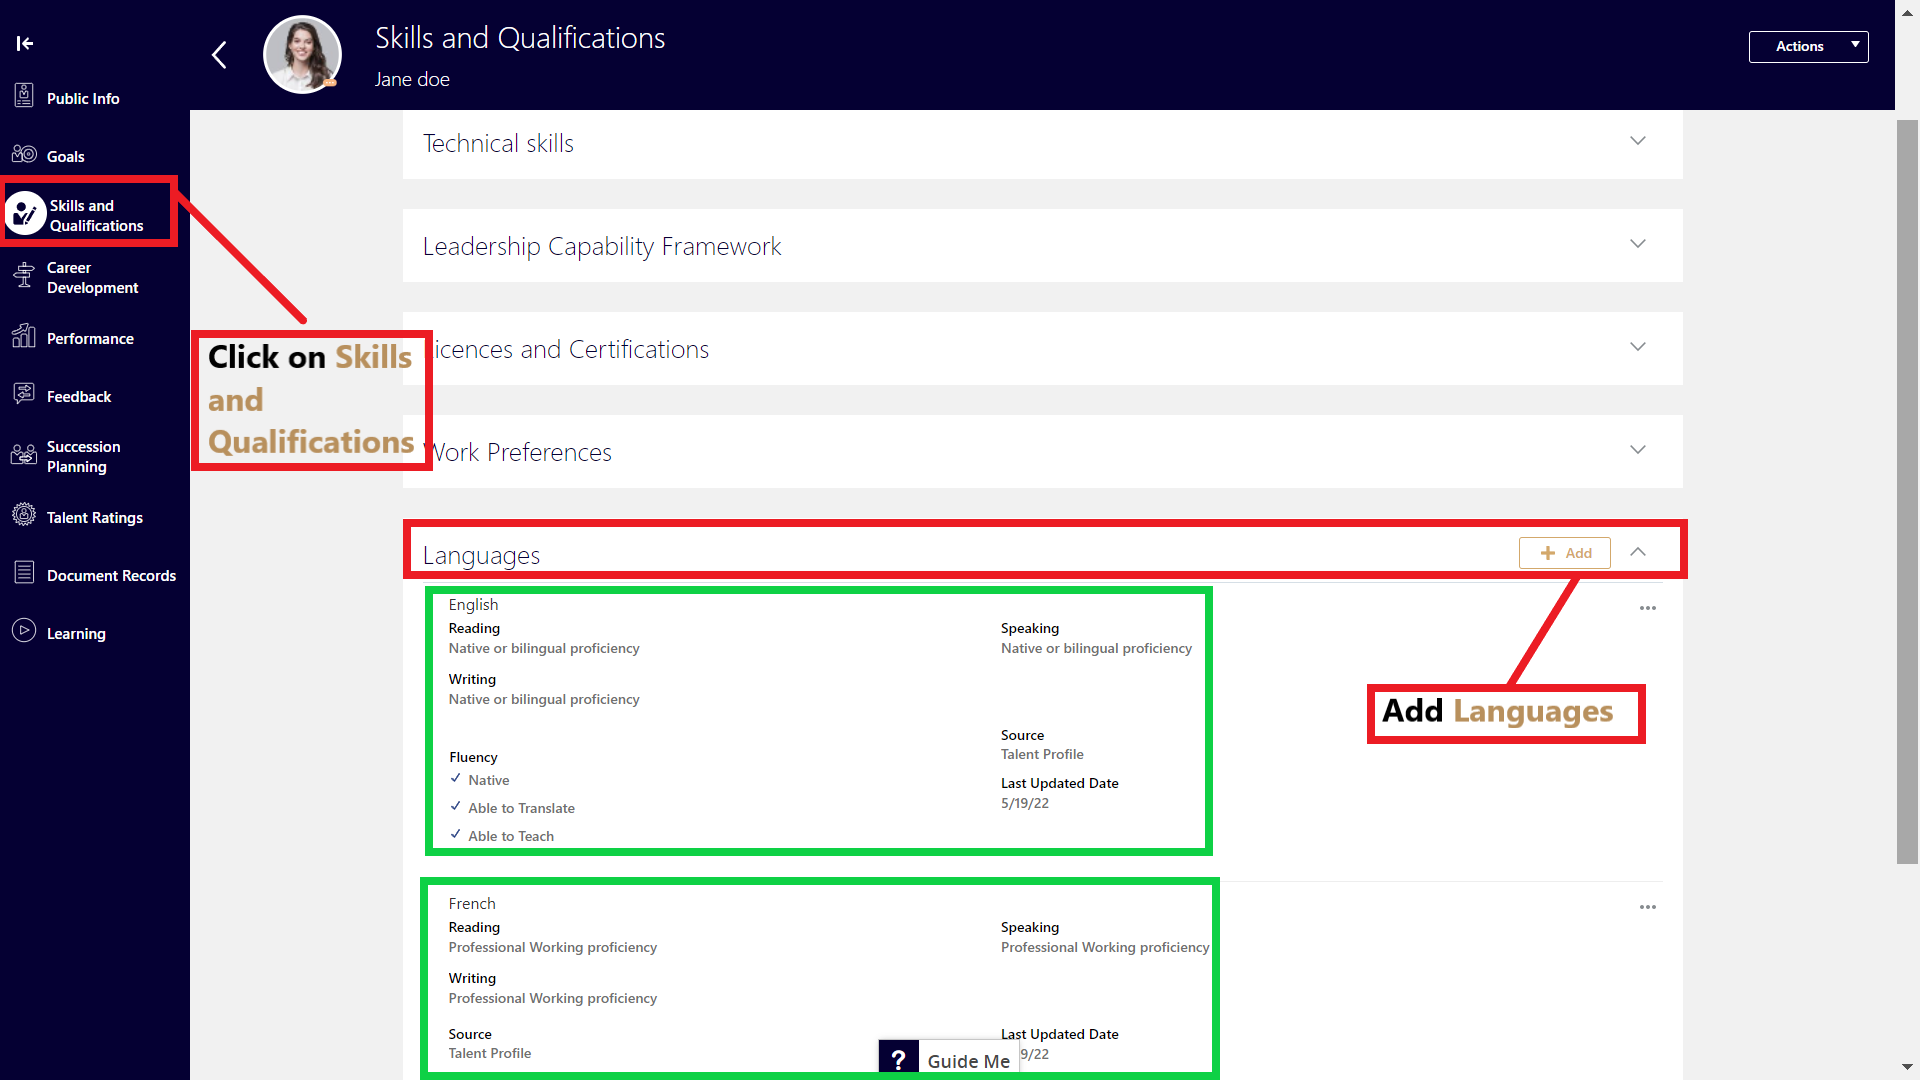This screenshot has width=1920, height=1080.
Task: Open options menu for French language
Action: [1647, 907]
